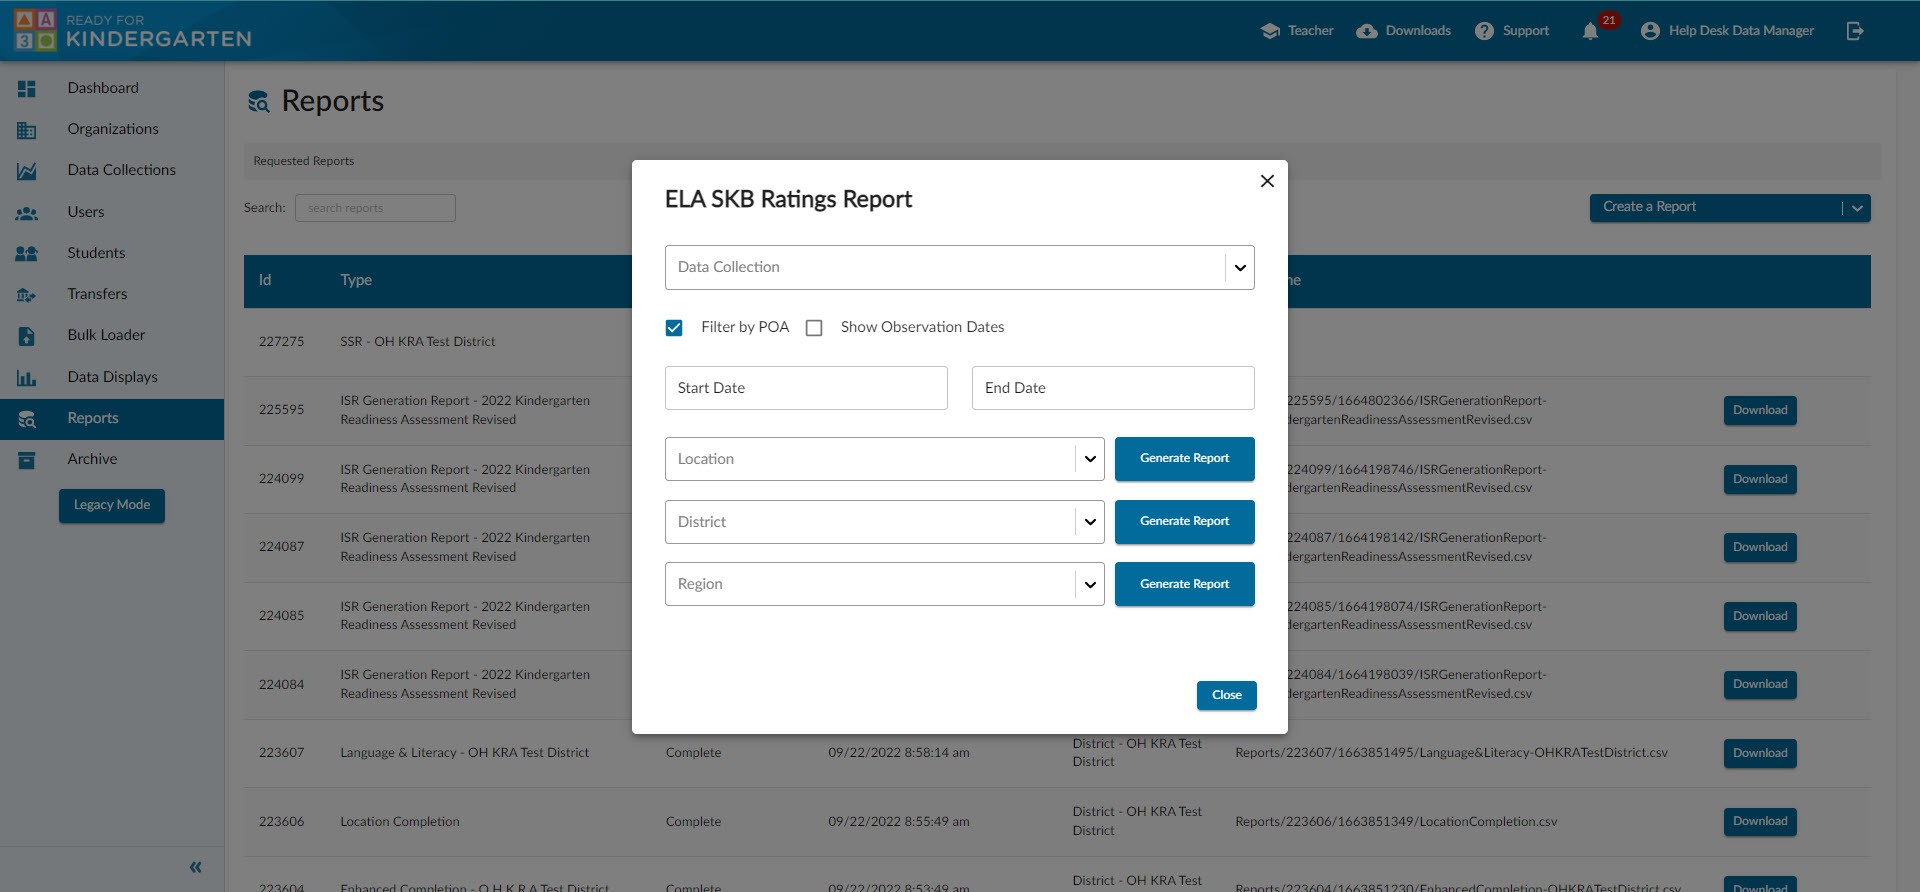The image size is (1920, 892).
Task: Click the Support question mark icon
Action: click(1484, 31)
